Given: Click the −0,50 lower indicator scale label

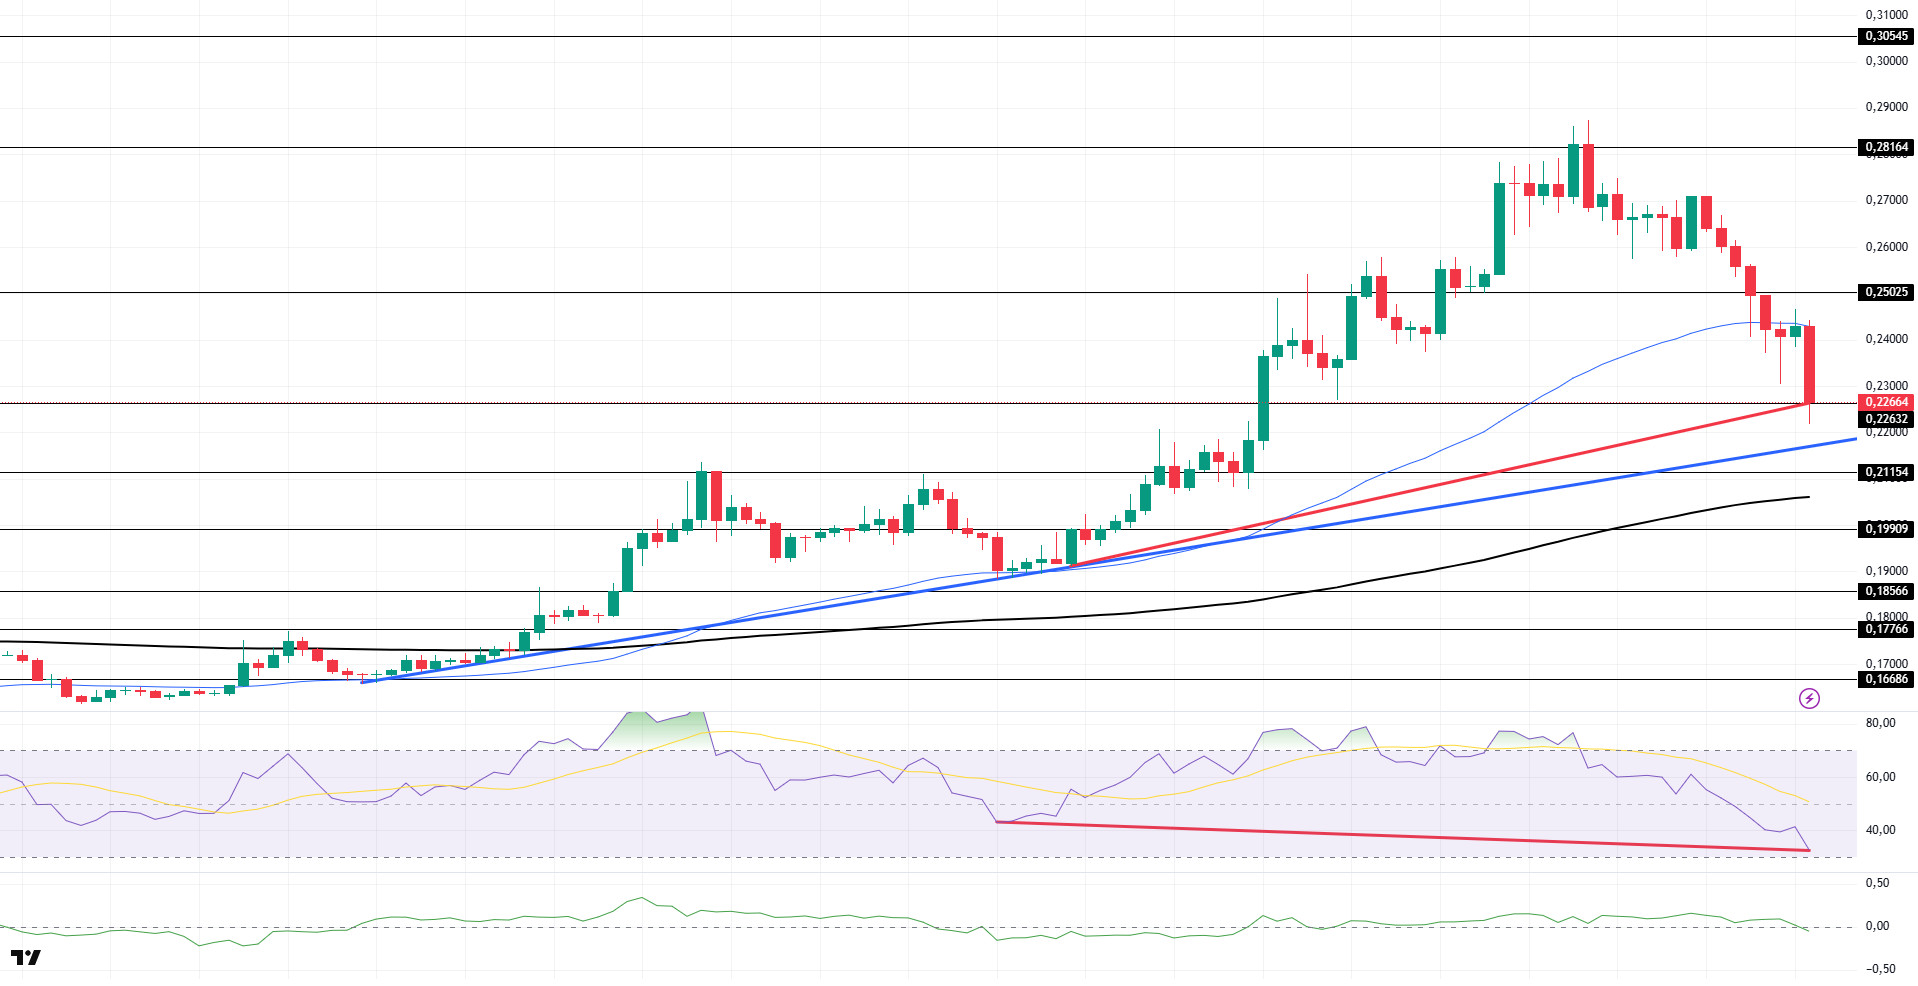Looking at the screenshot, I should click(x=1880, y=969).
